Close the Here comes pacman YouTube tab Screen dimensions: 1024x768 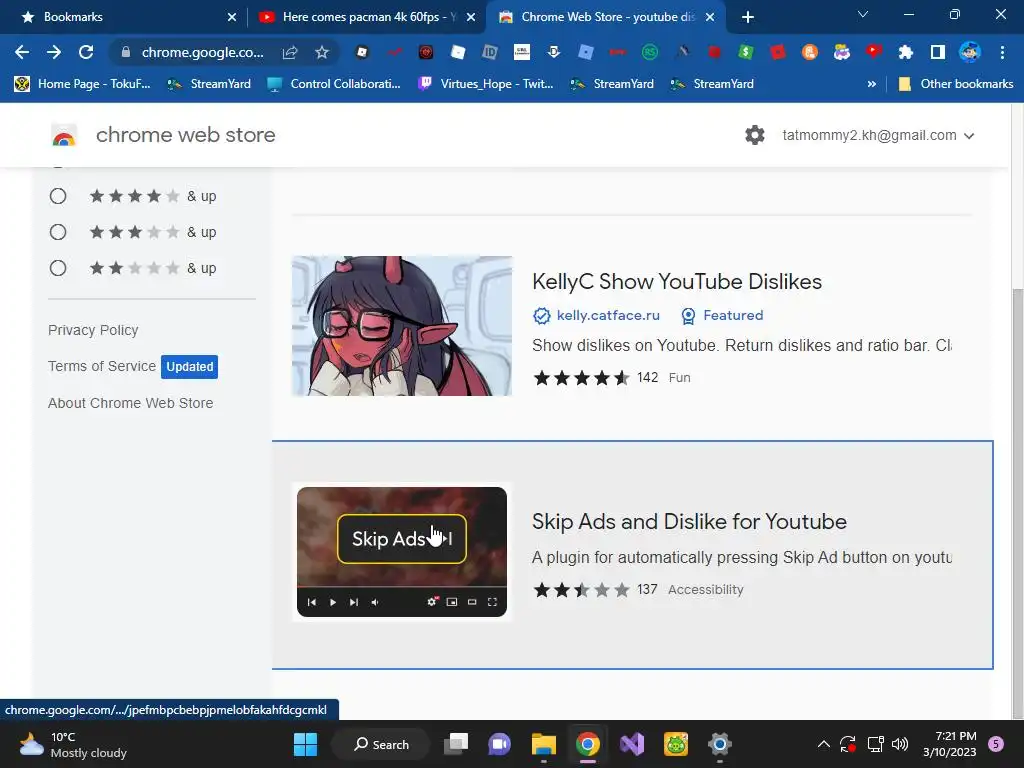point(471,17)
